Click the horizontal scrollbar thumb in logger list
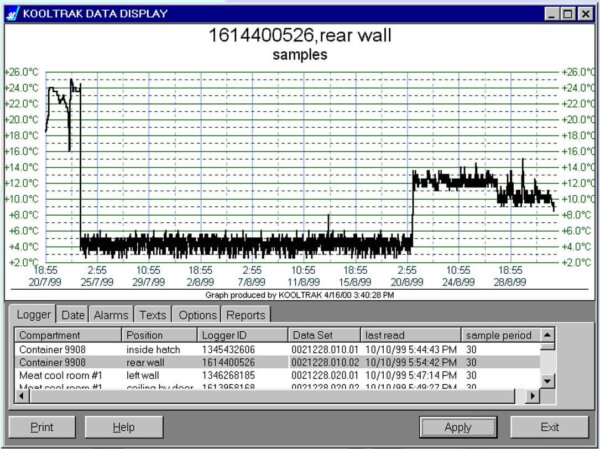 pyautogui.click(x=272, y=396)
